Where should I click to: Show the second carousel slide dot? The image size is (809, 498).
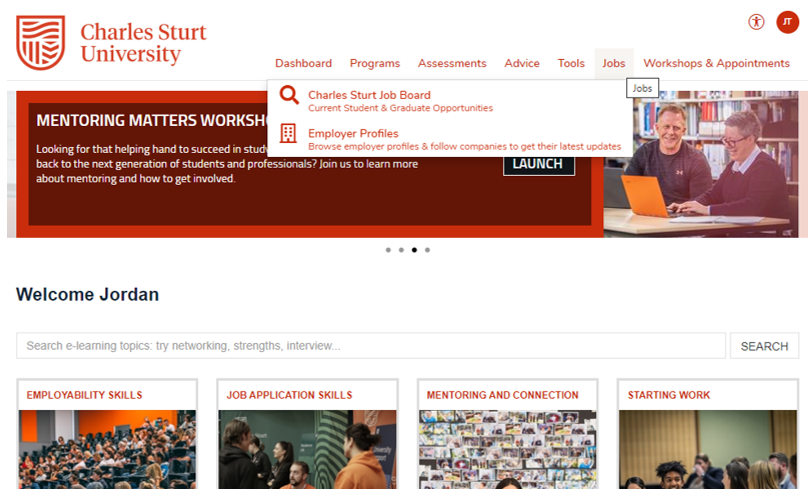coord(401,250)
